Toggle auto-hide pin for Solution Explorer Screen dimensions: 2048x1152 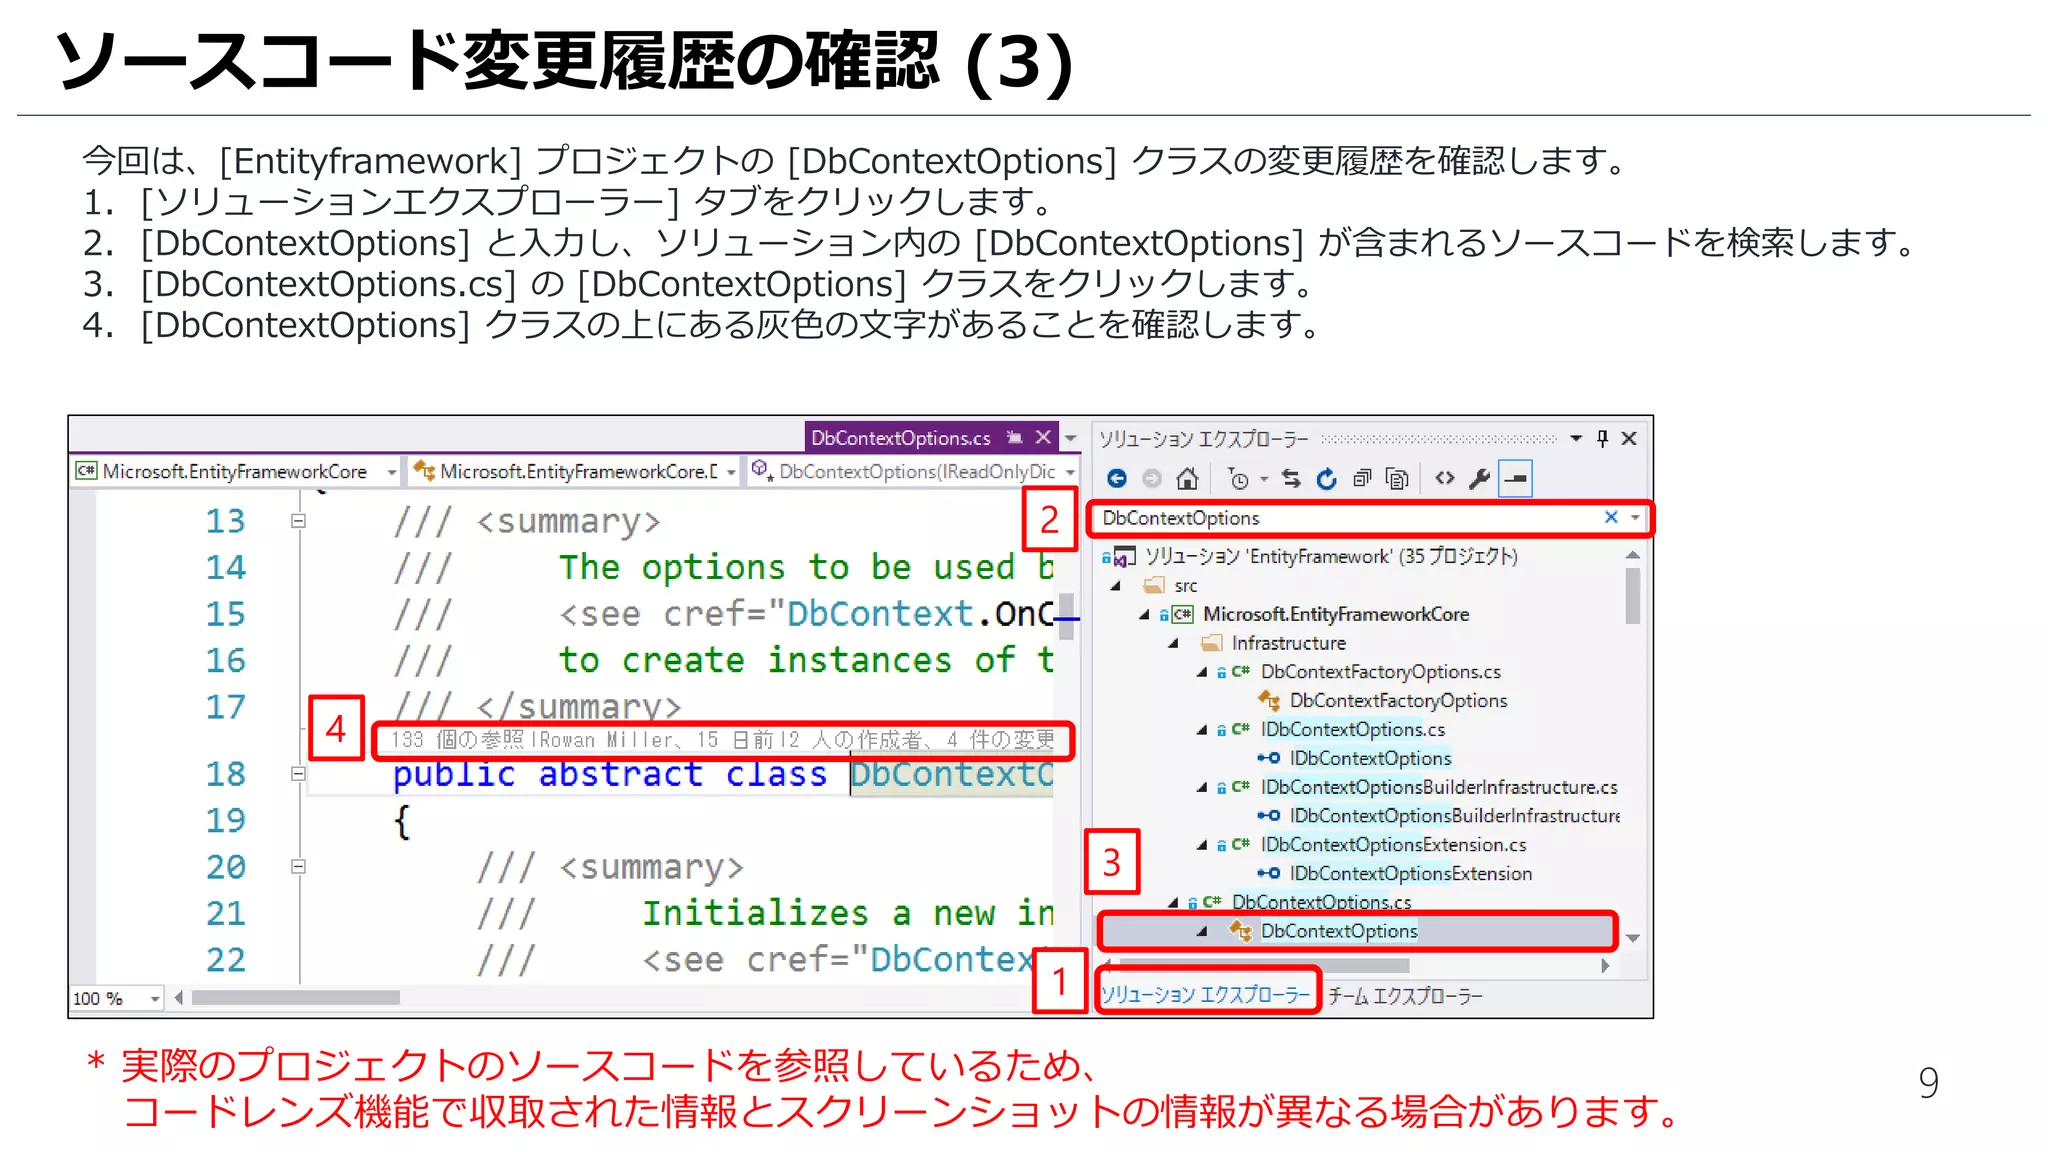(1602, 438)
